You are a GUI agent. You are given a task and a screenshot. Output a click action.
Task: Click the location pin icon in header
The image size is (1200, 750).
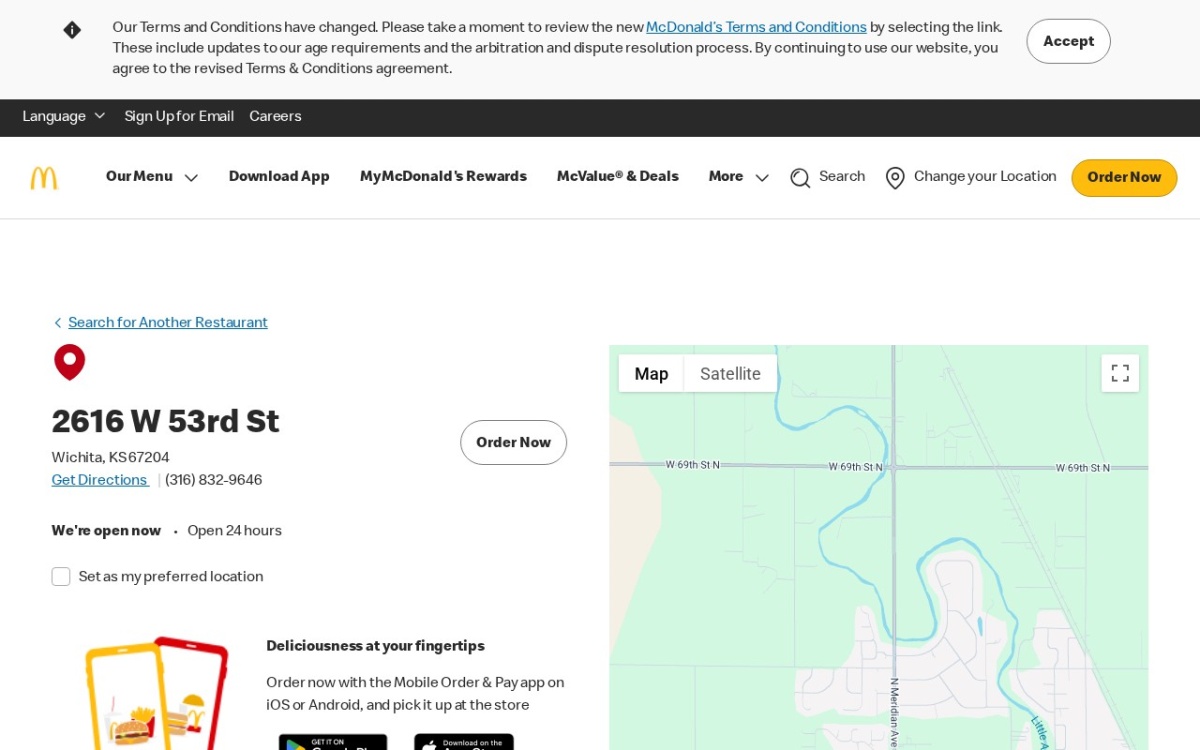tap(895, 178)
